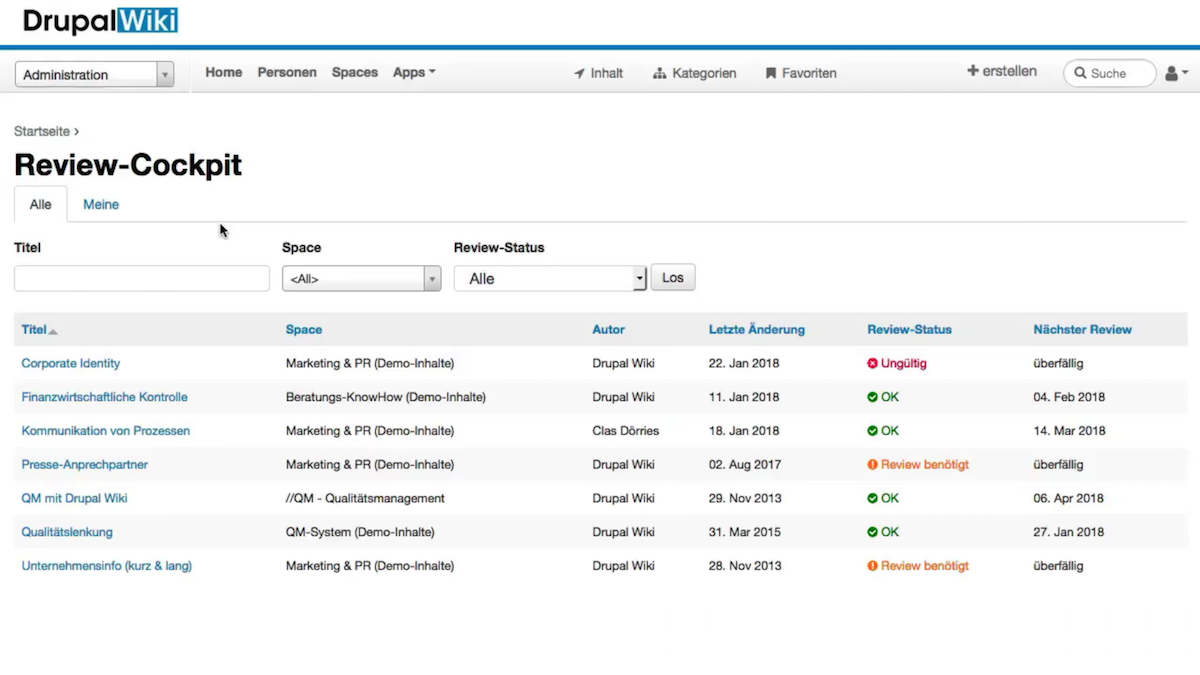1200x675 pixels.
Task: Open the Review-Status filter dropdown
Action: tap(551, 279)
